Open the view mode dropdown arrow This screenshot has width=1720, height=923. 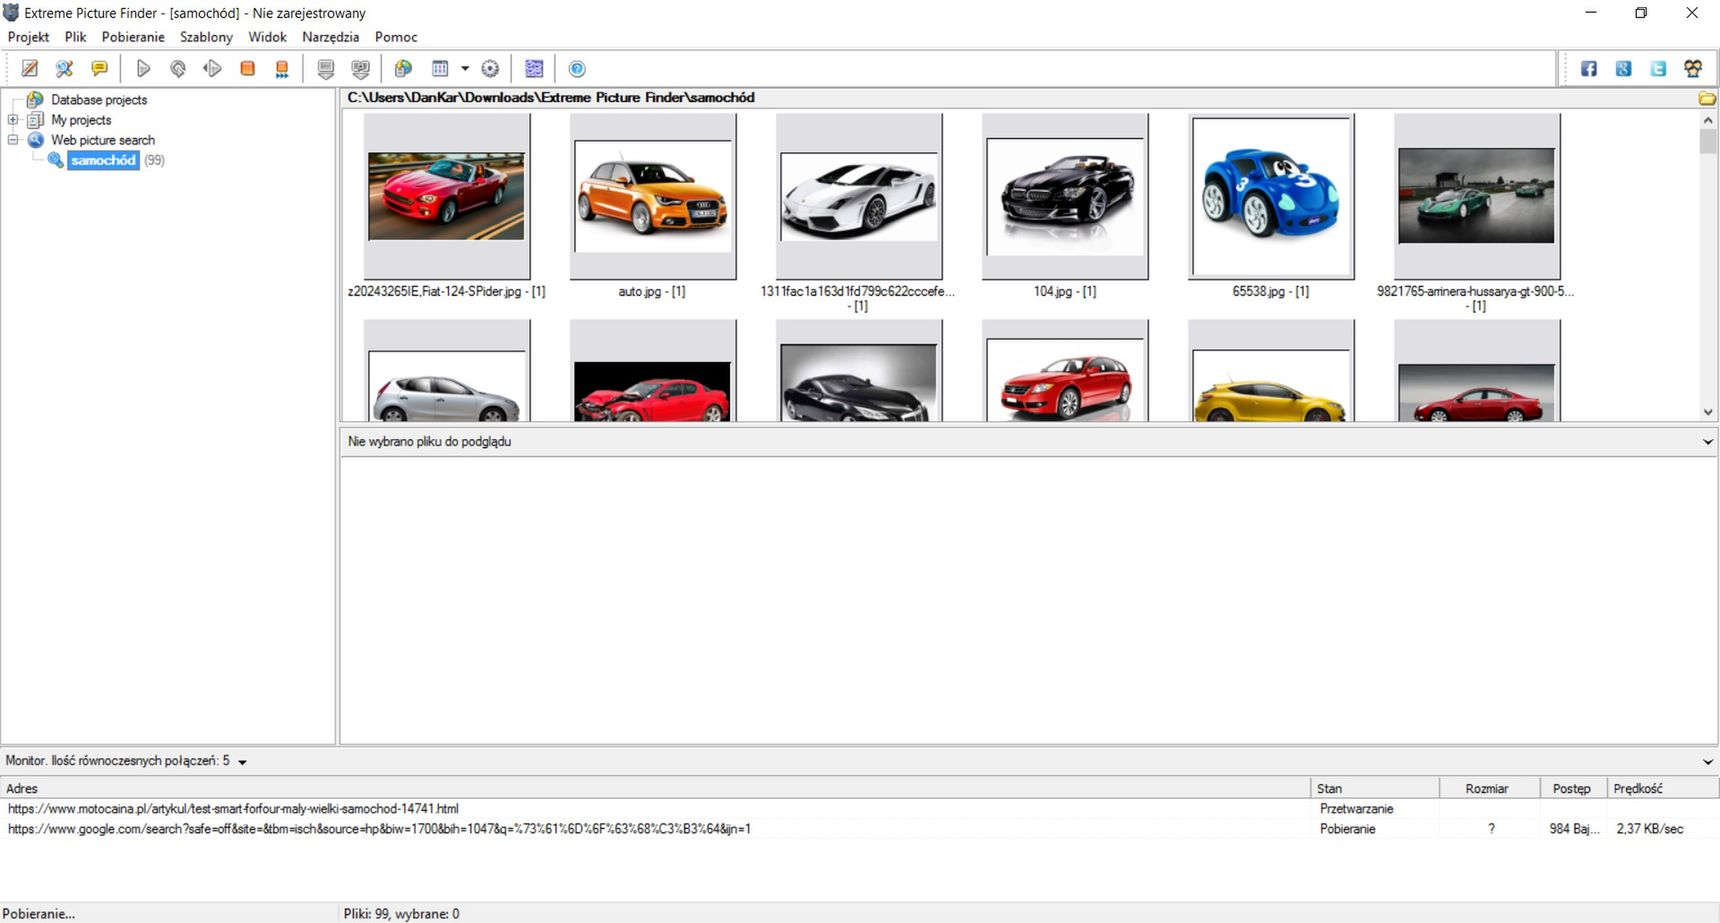tap(465, 69)
